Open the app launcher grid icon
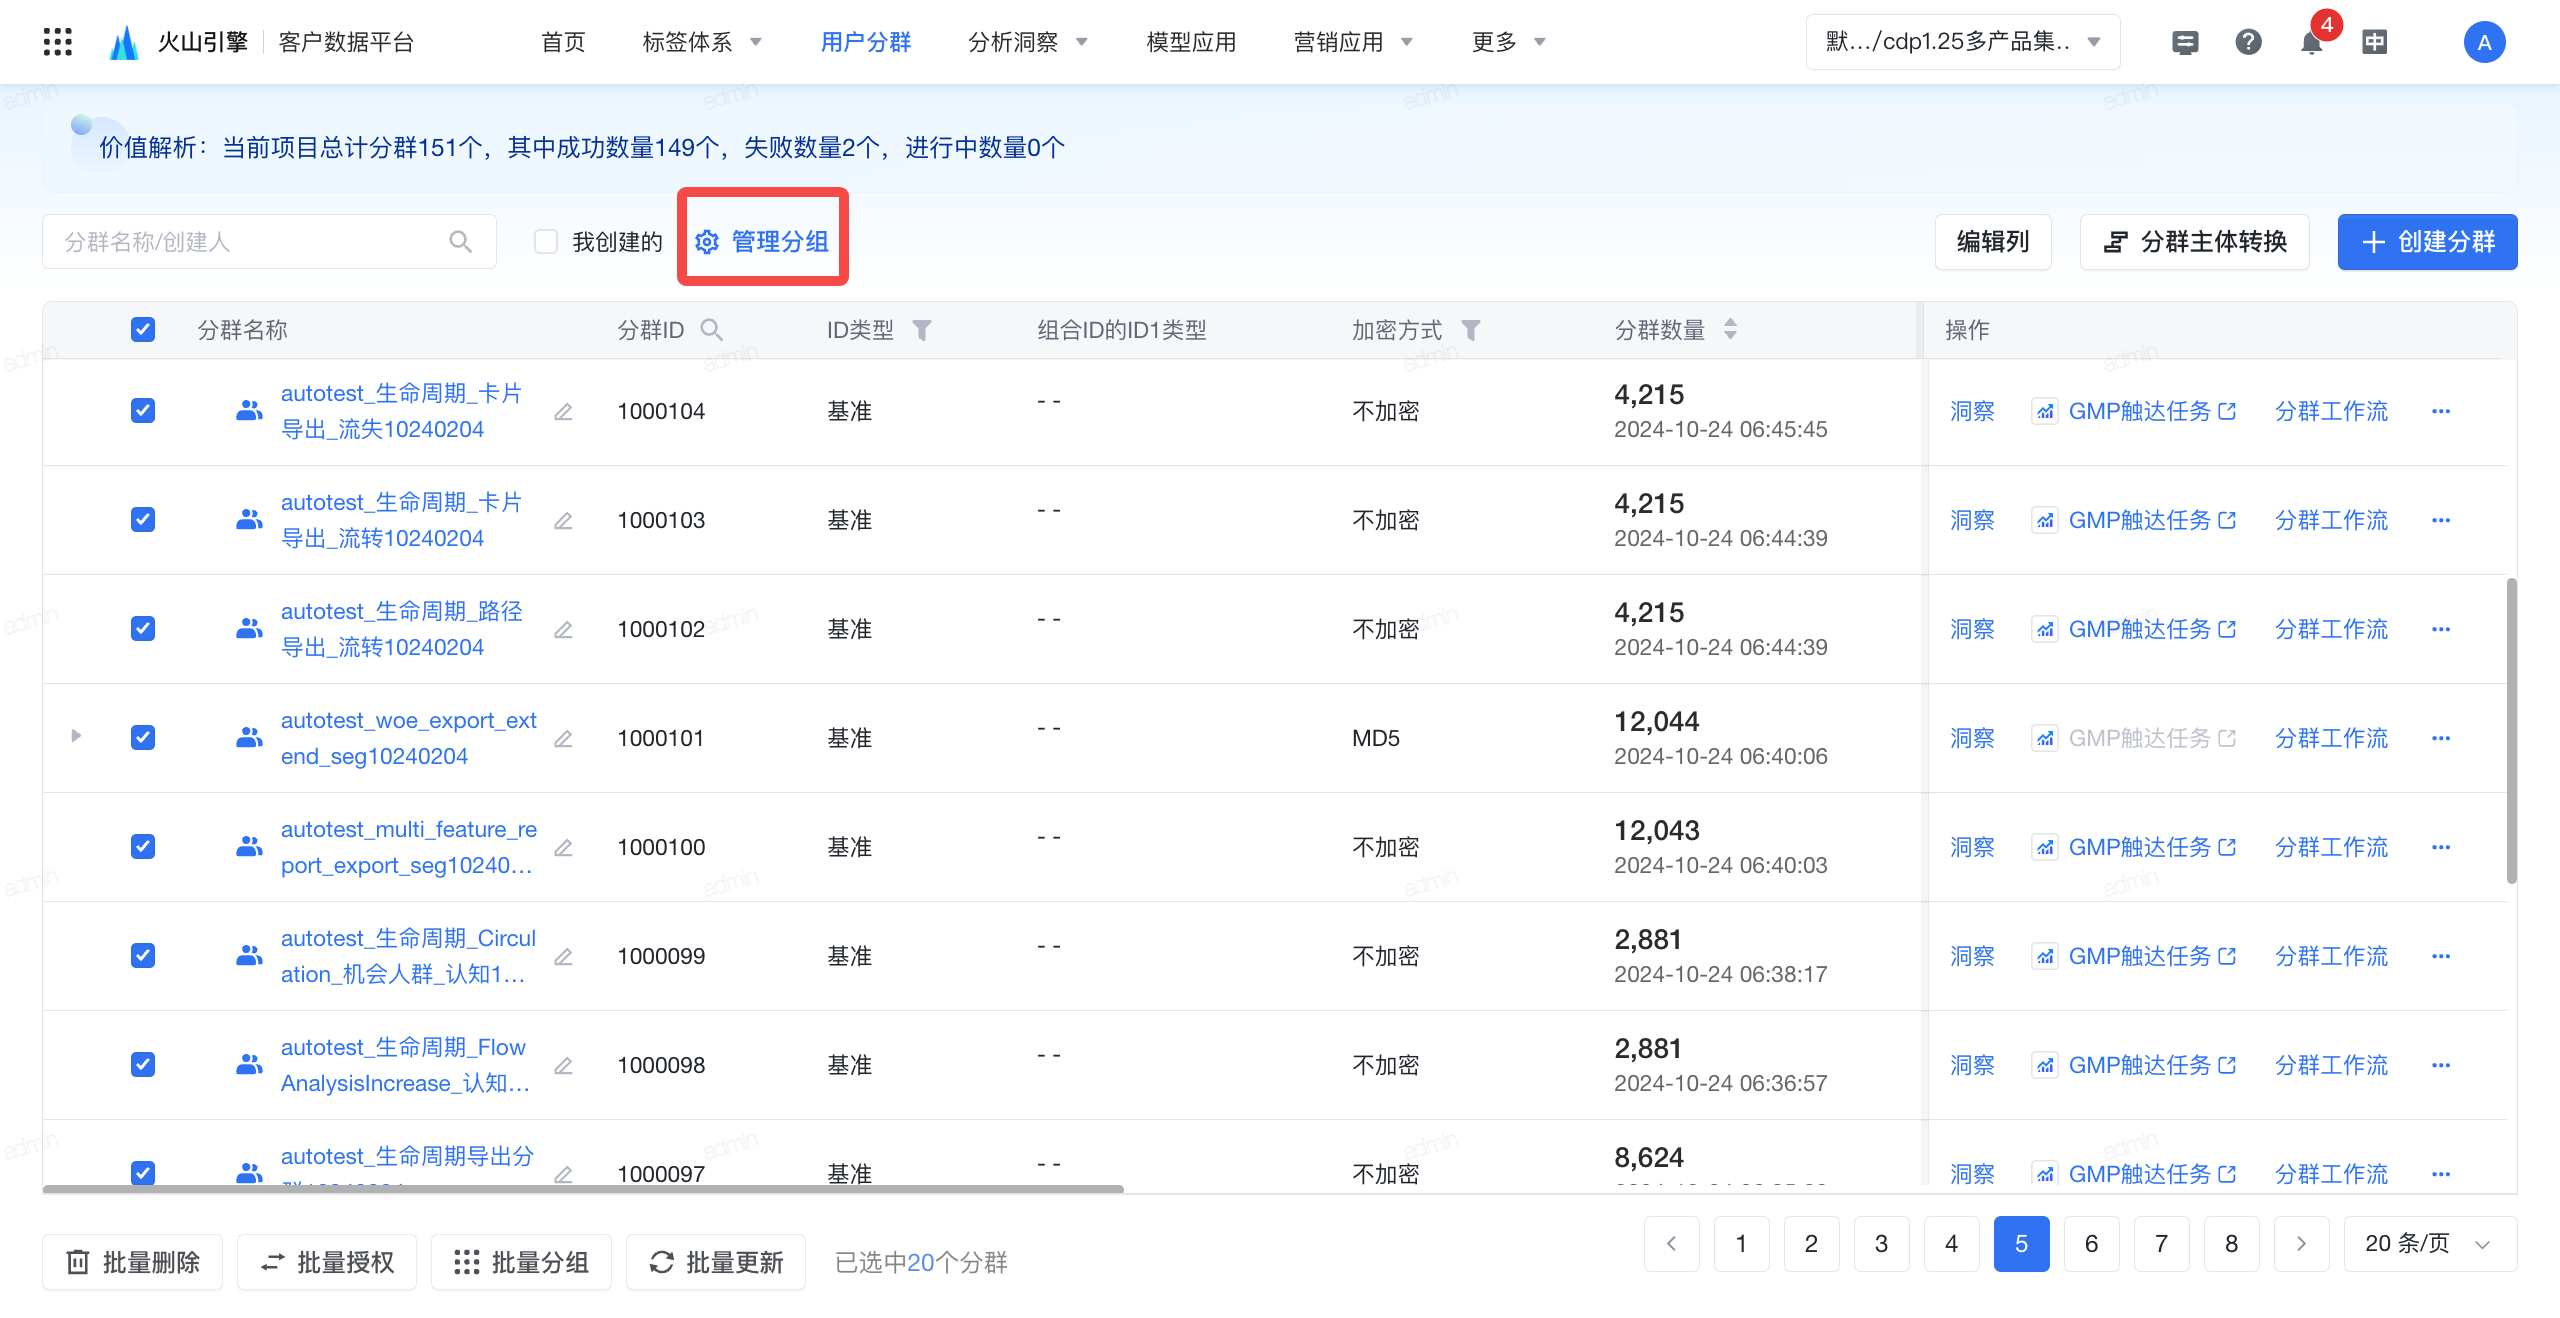2560x1318 pixels. [58, 42]
